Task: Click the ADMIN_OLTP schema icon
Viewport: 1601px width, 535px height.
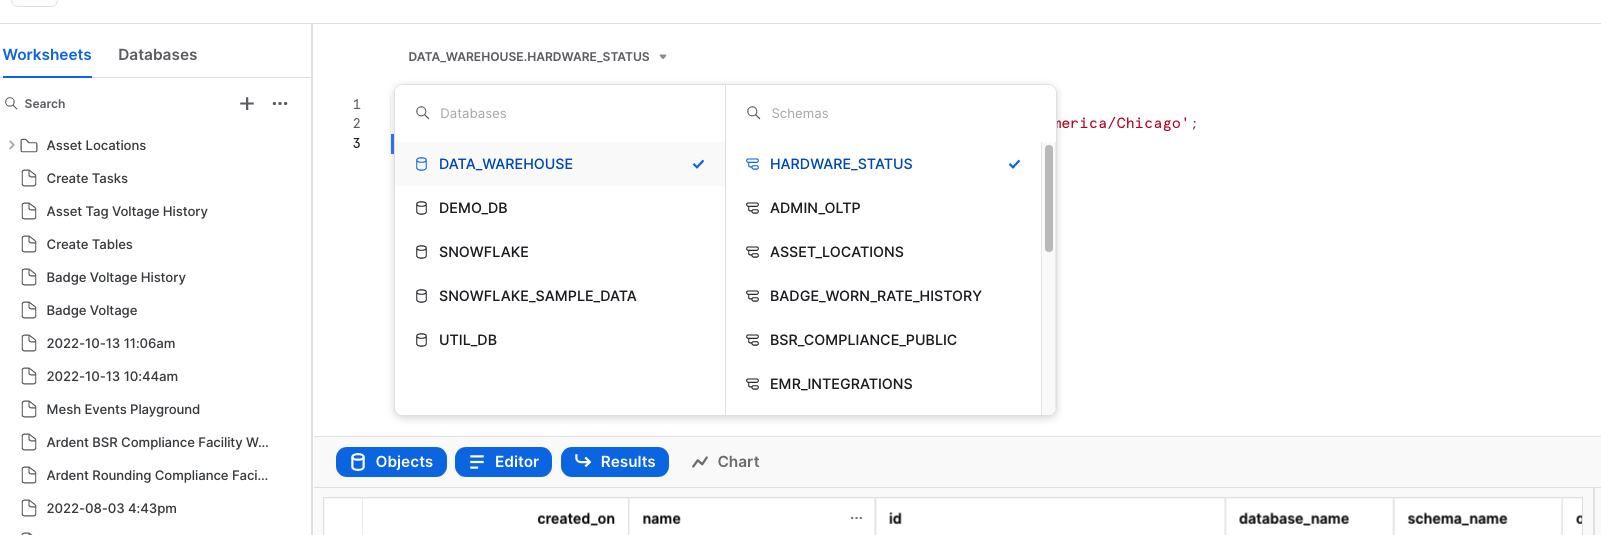Action: [x=752, y=208]
